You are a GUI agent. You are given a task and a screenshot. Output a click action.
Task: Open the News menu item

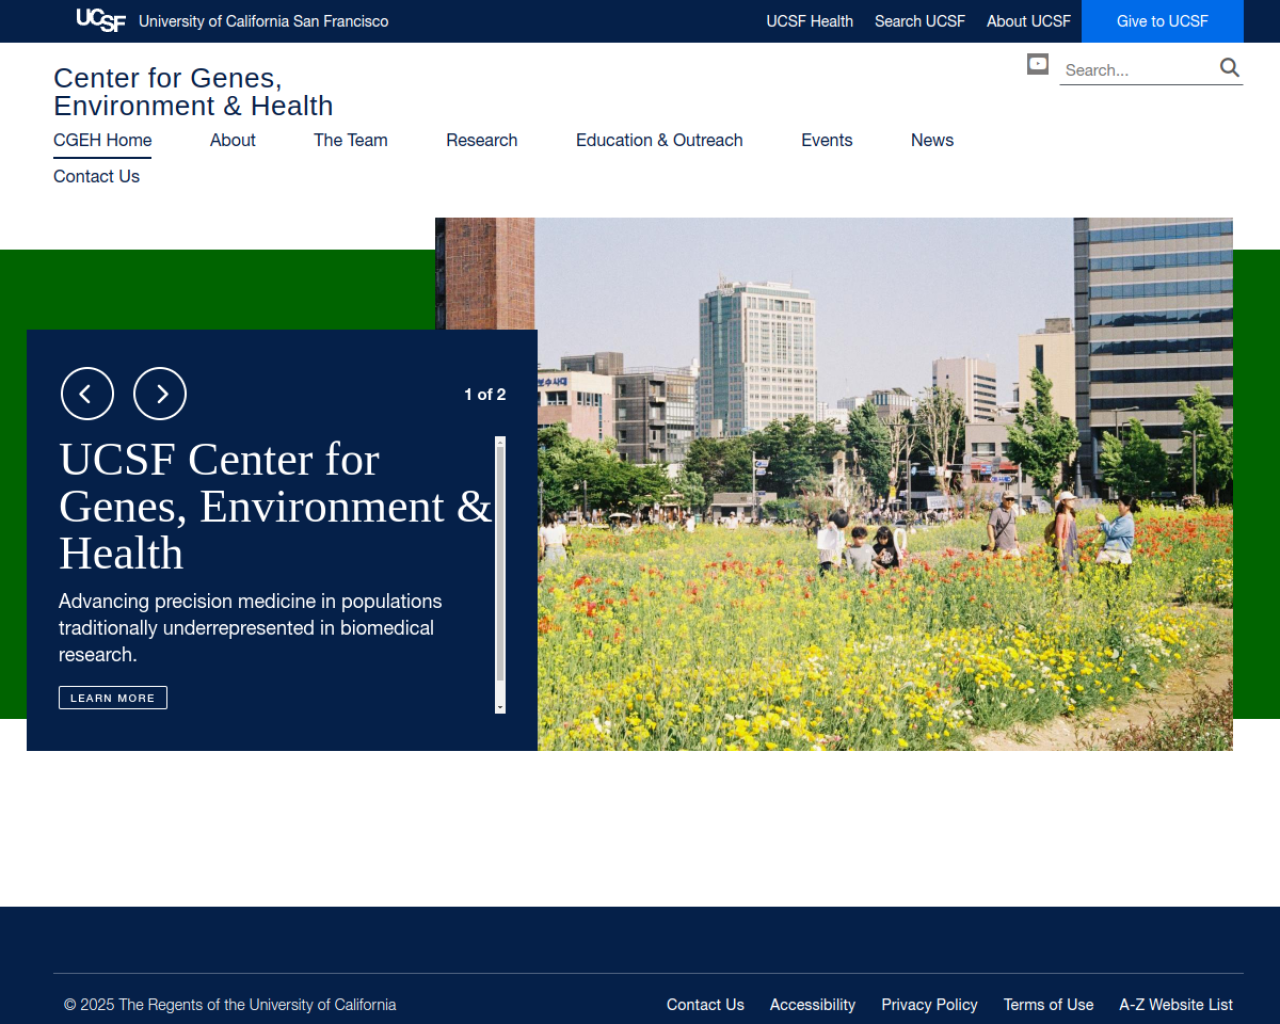click(932, 140)
